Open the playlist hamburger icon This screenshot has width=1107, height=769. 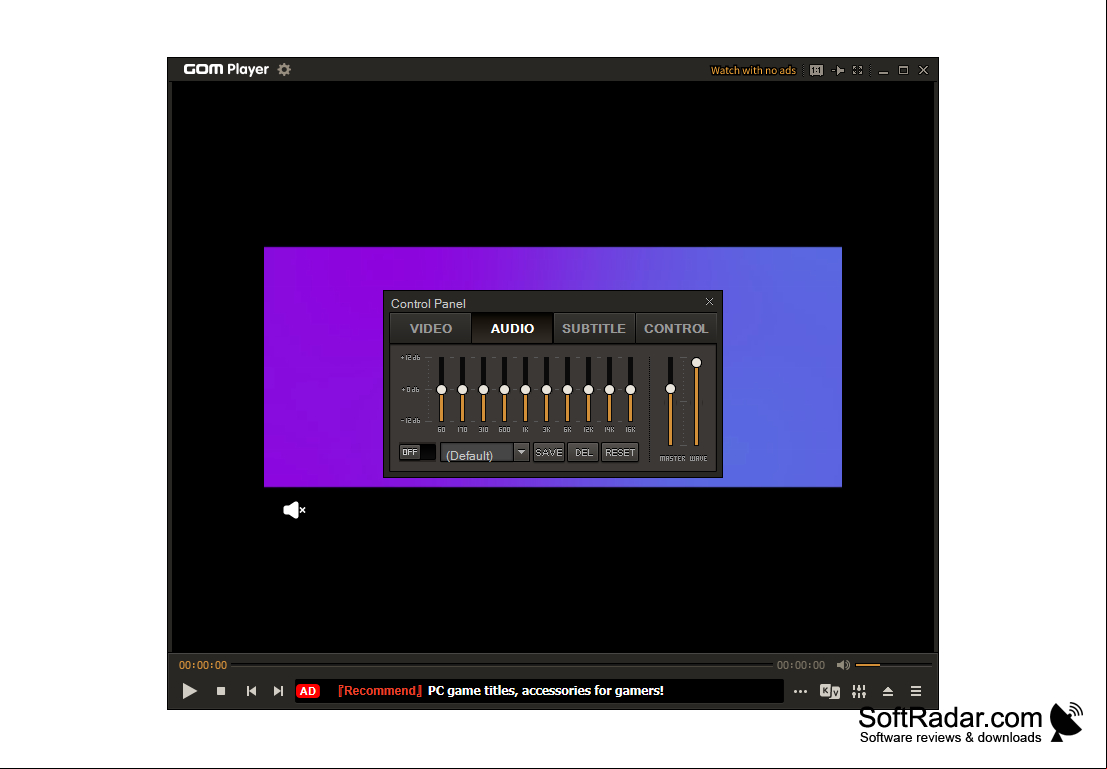(916, 691)
